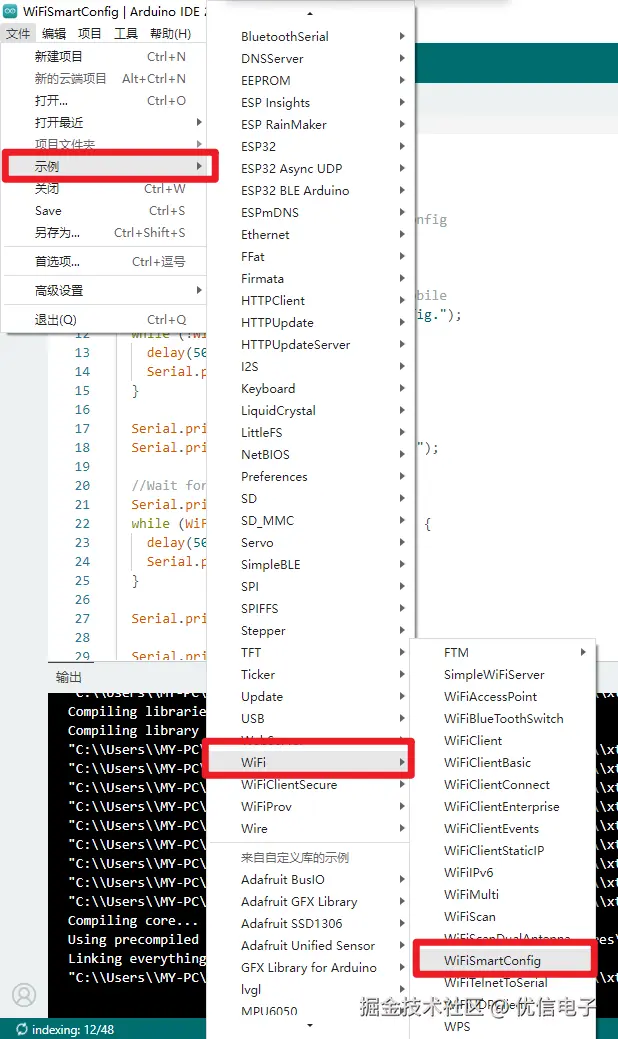Screen dimensions: 618x1039
Task: Expand ESP32 Async UDP examples
Action: (x=311, y=168)
